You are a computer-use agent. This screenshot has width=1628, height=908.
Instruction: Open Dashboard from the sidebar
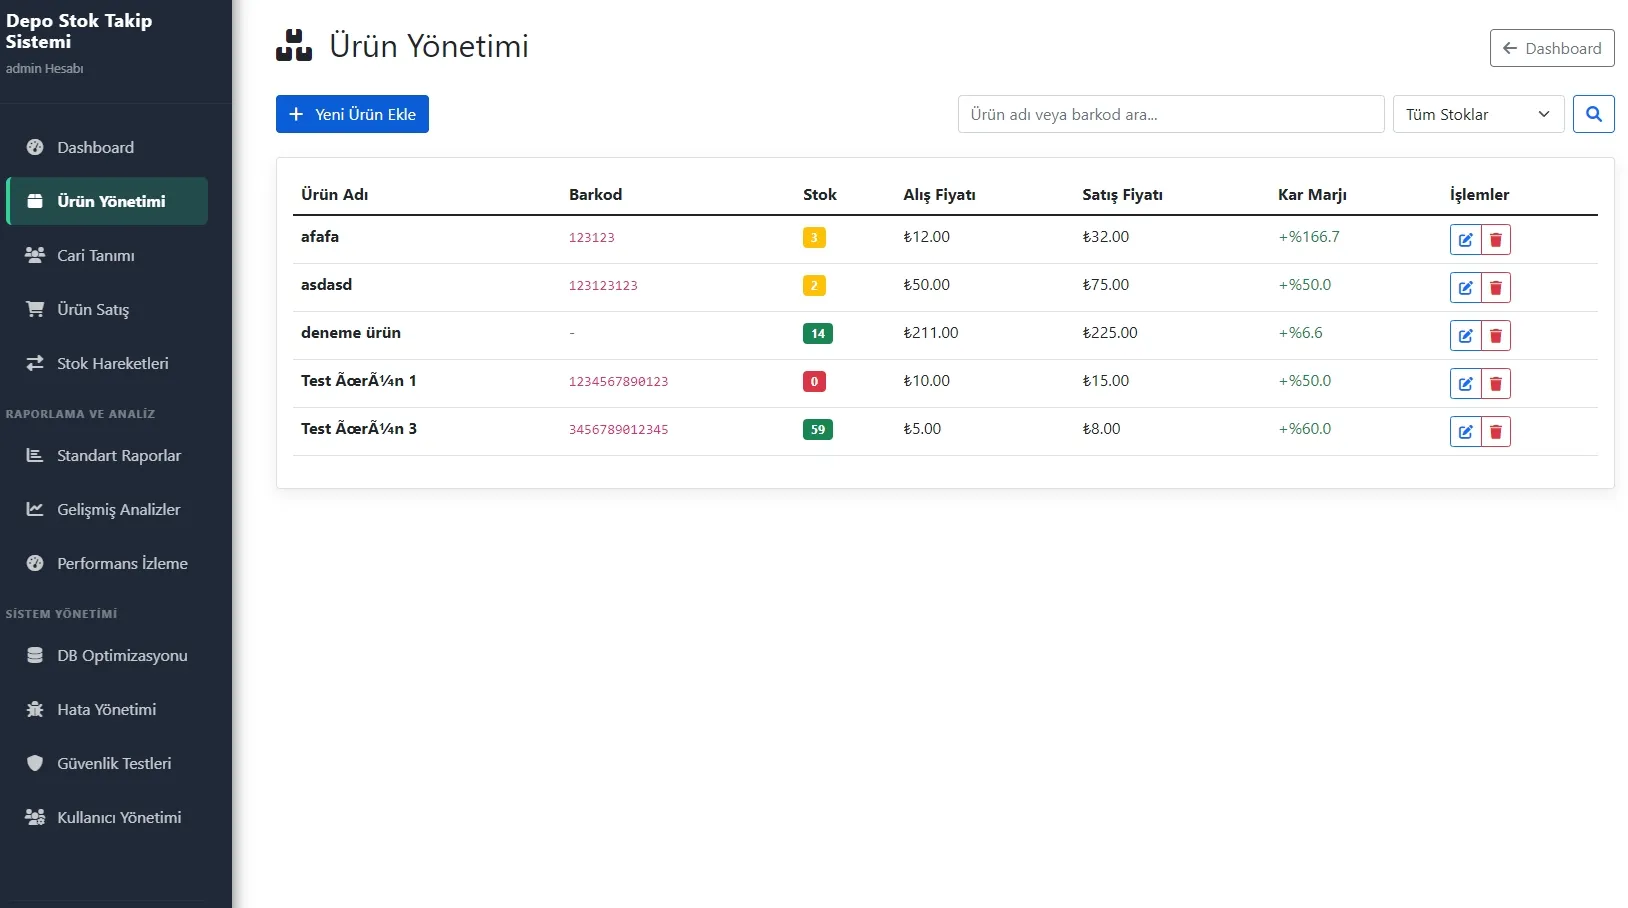95,147
